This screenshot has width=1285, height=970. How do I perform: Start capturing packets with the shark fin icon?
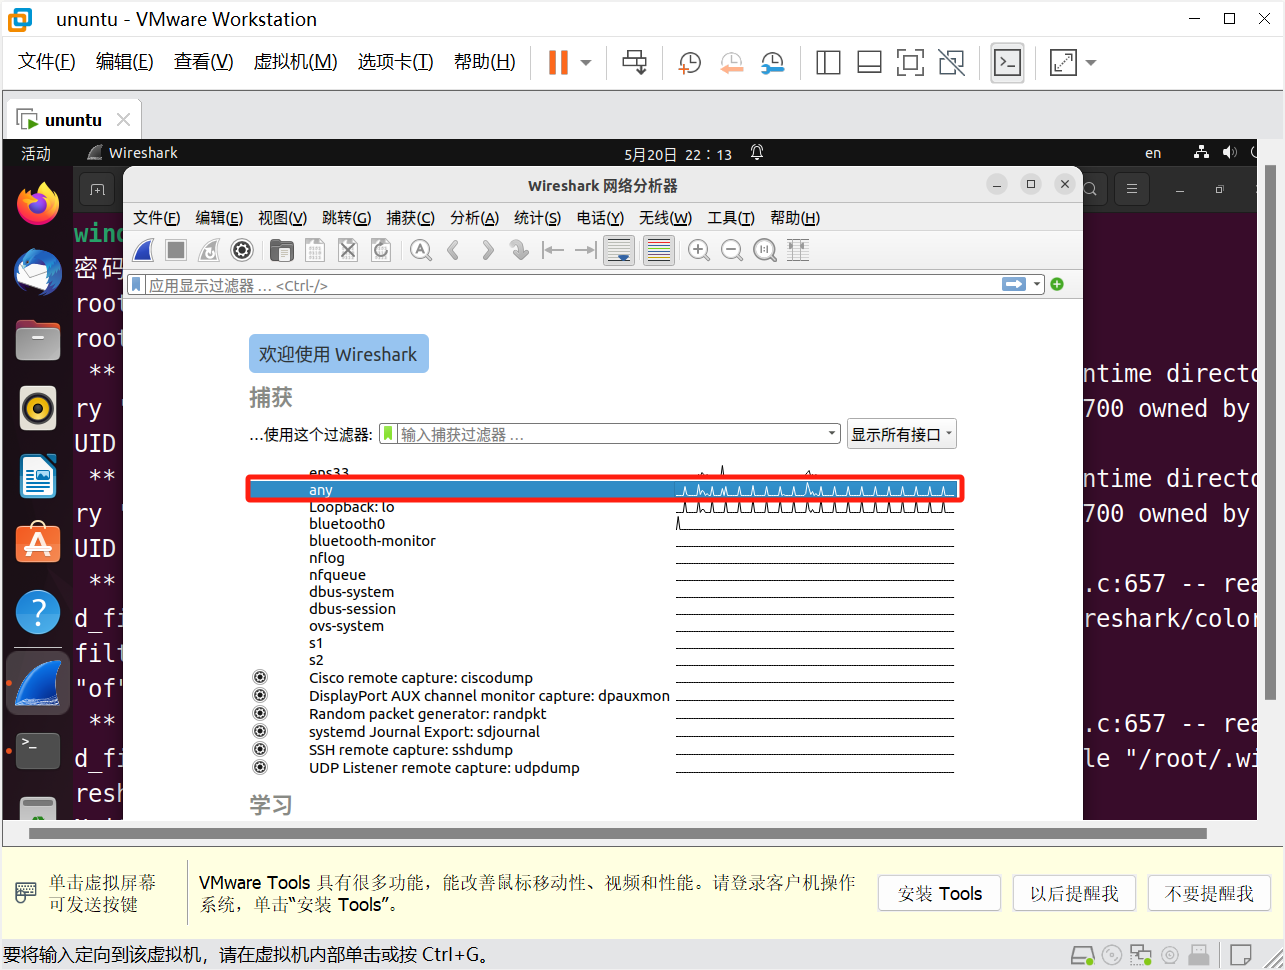[144, 250]
